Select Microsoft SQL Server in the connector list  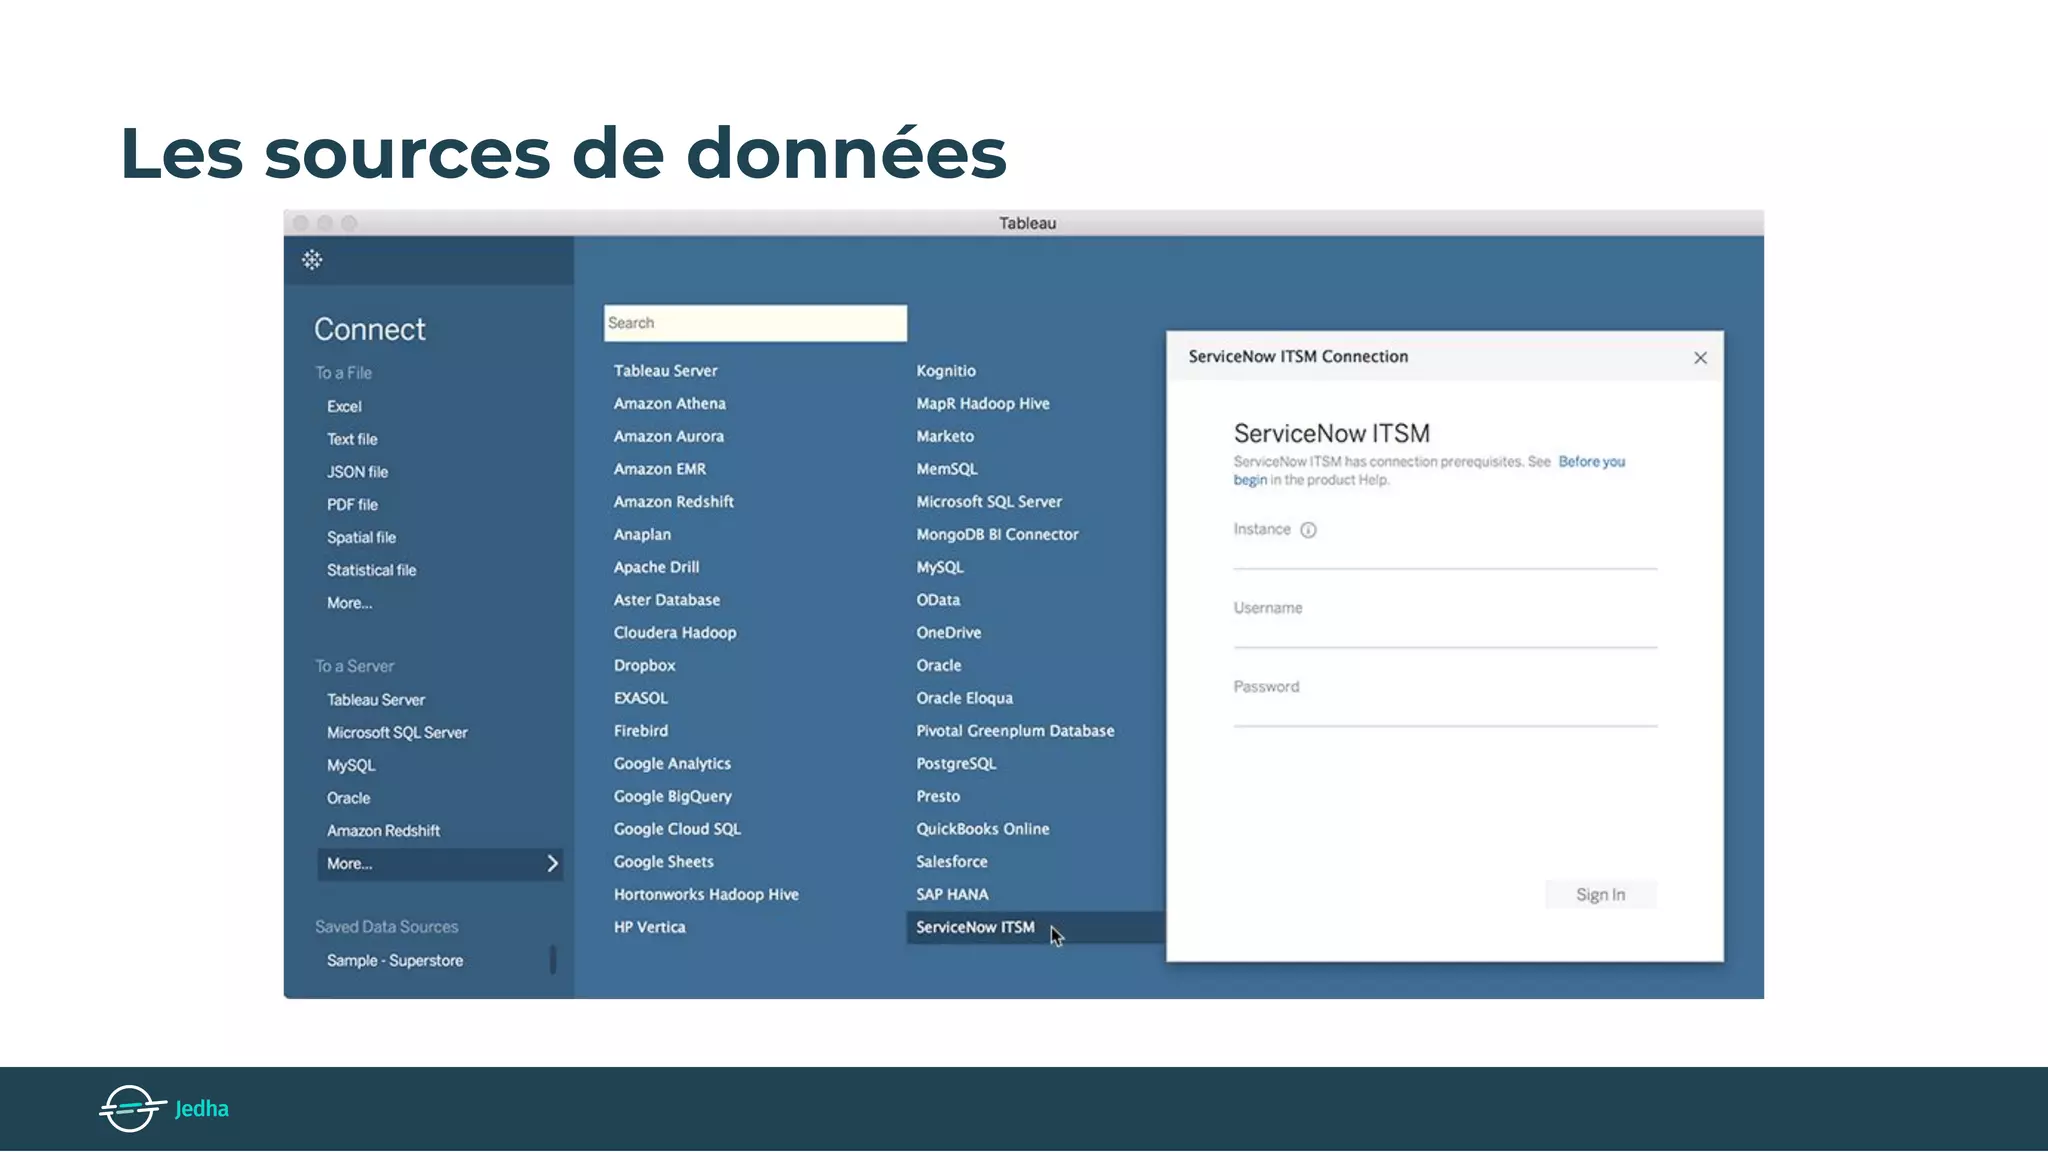point(989,502)
